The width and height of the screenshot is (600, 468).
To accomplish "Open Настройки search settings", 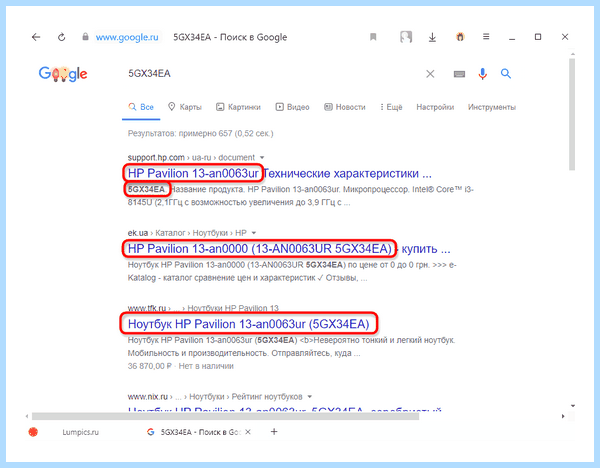I will click(435, 107).
